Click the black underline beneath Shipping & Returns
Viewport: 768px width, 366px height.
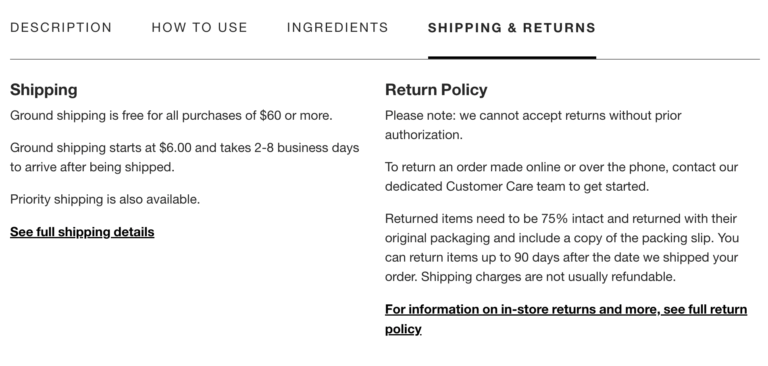click(512, 57)
